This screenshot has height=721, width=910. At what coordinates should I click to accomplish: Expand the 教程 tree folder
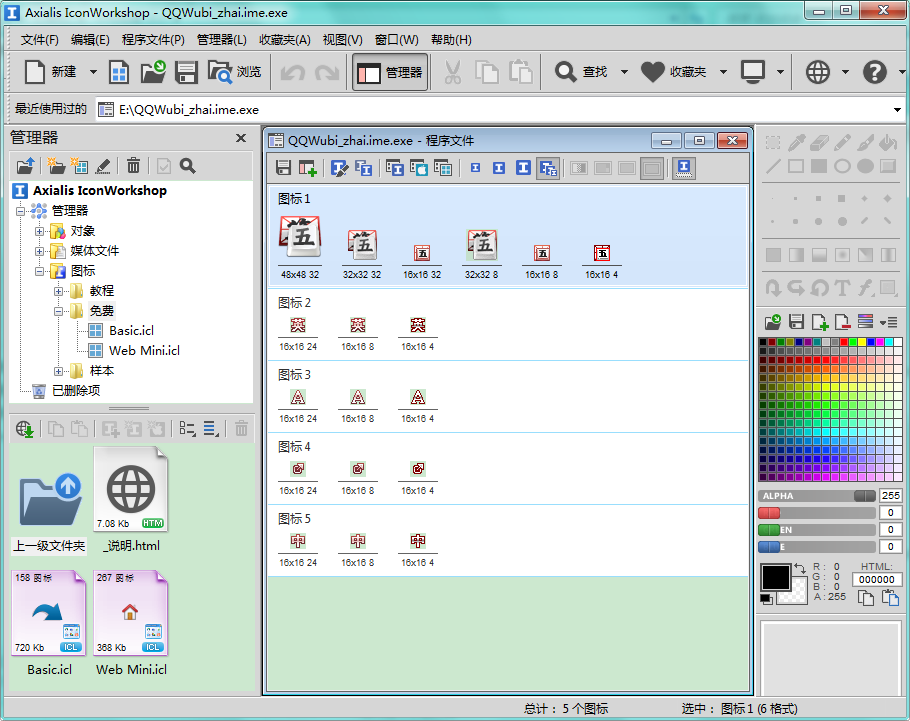pyautogui.click(x=58, y=291)
